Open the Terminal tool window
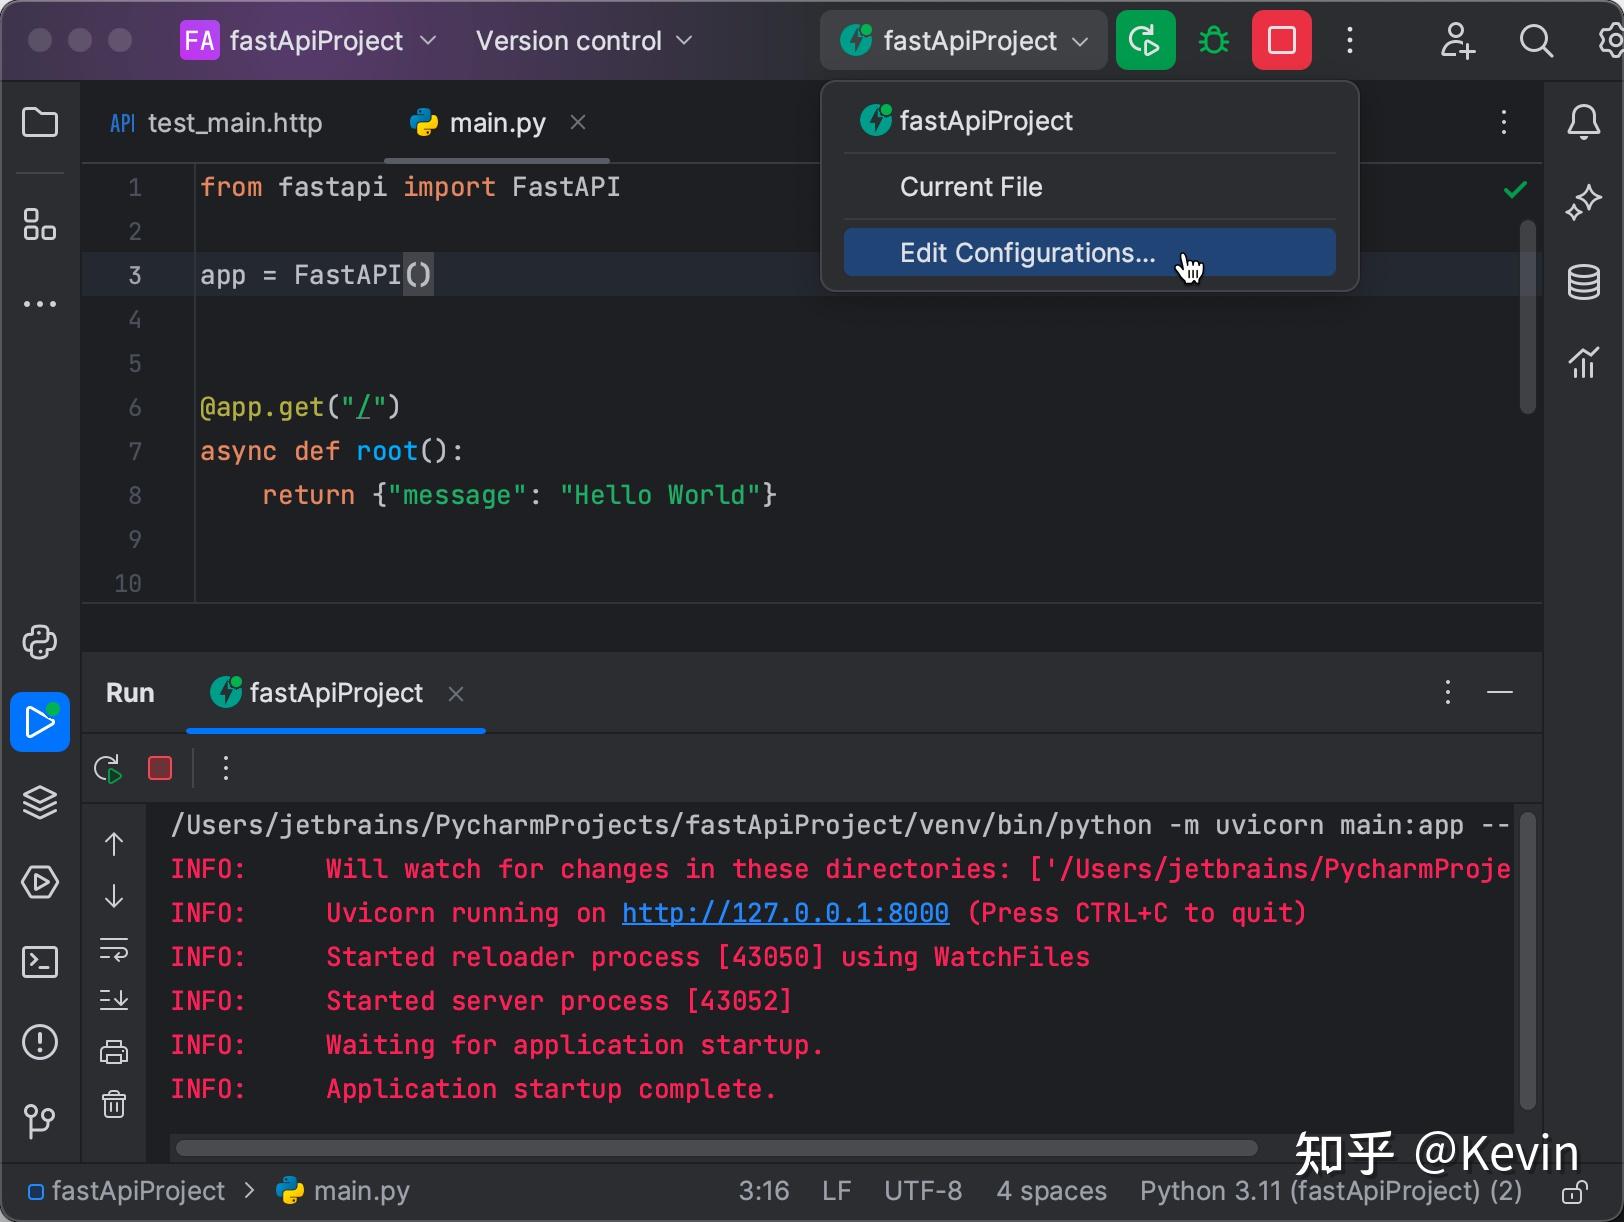Image resolution: width=1624 pixels, height=1222 pixels. point(40,962)
